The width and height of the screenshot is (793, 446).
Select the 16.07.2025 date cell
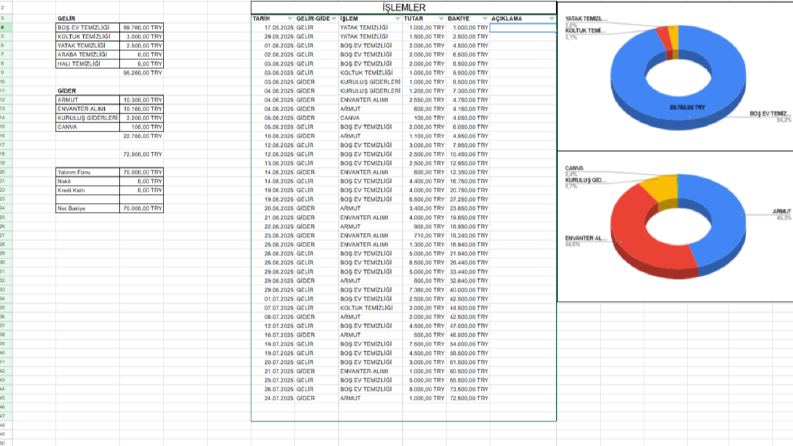point(273,335)
